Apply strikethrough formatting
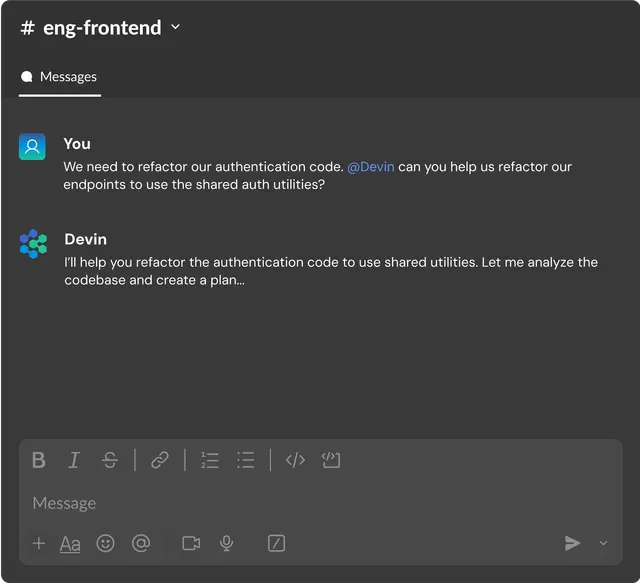Viewport: 640px width, 583px height. pyautogui.click(x=110, y=460)
